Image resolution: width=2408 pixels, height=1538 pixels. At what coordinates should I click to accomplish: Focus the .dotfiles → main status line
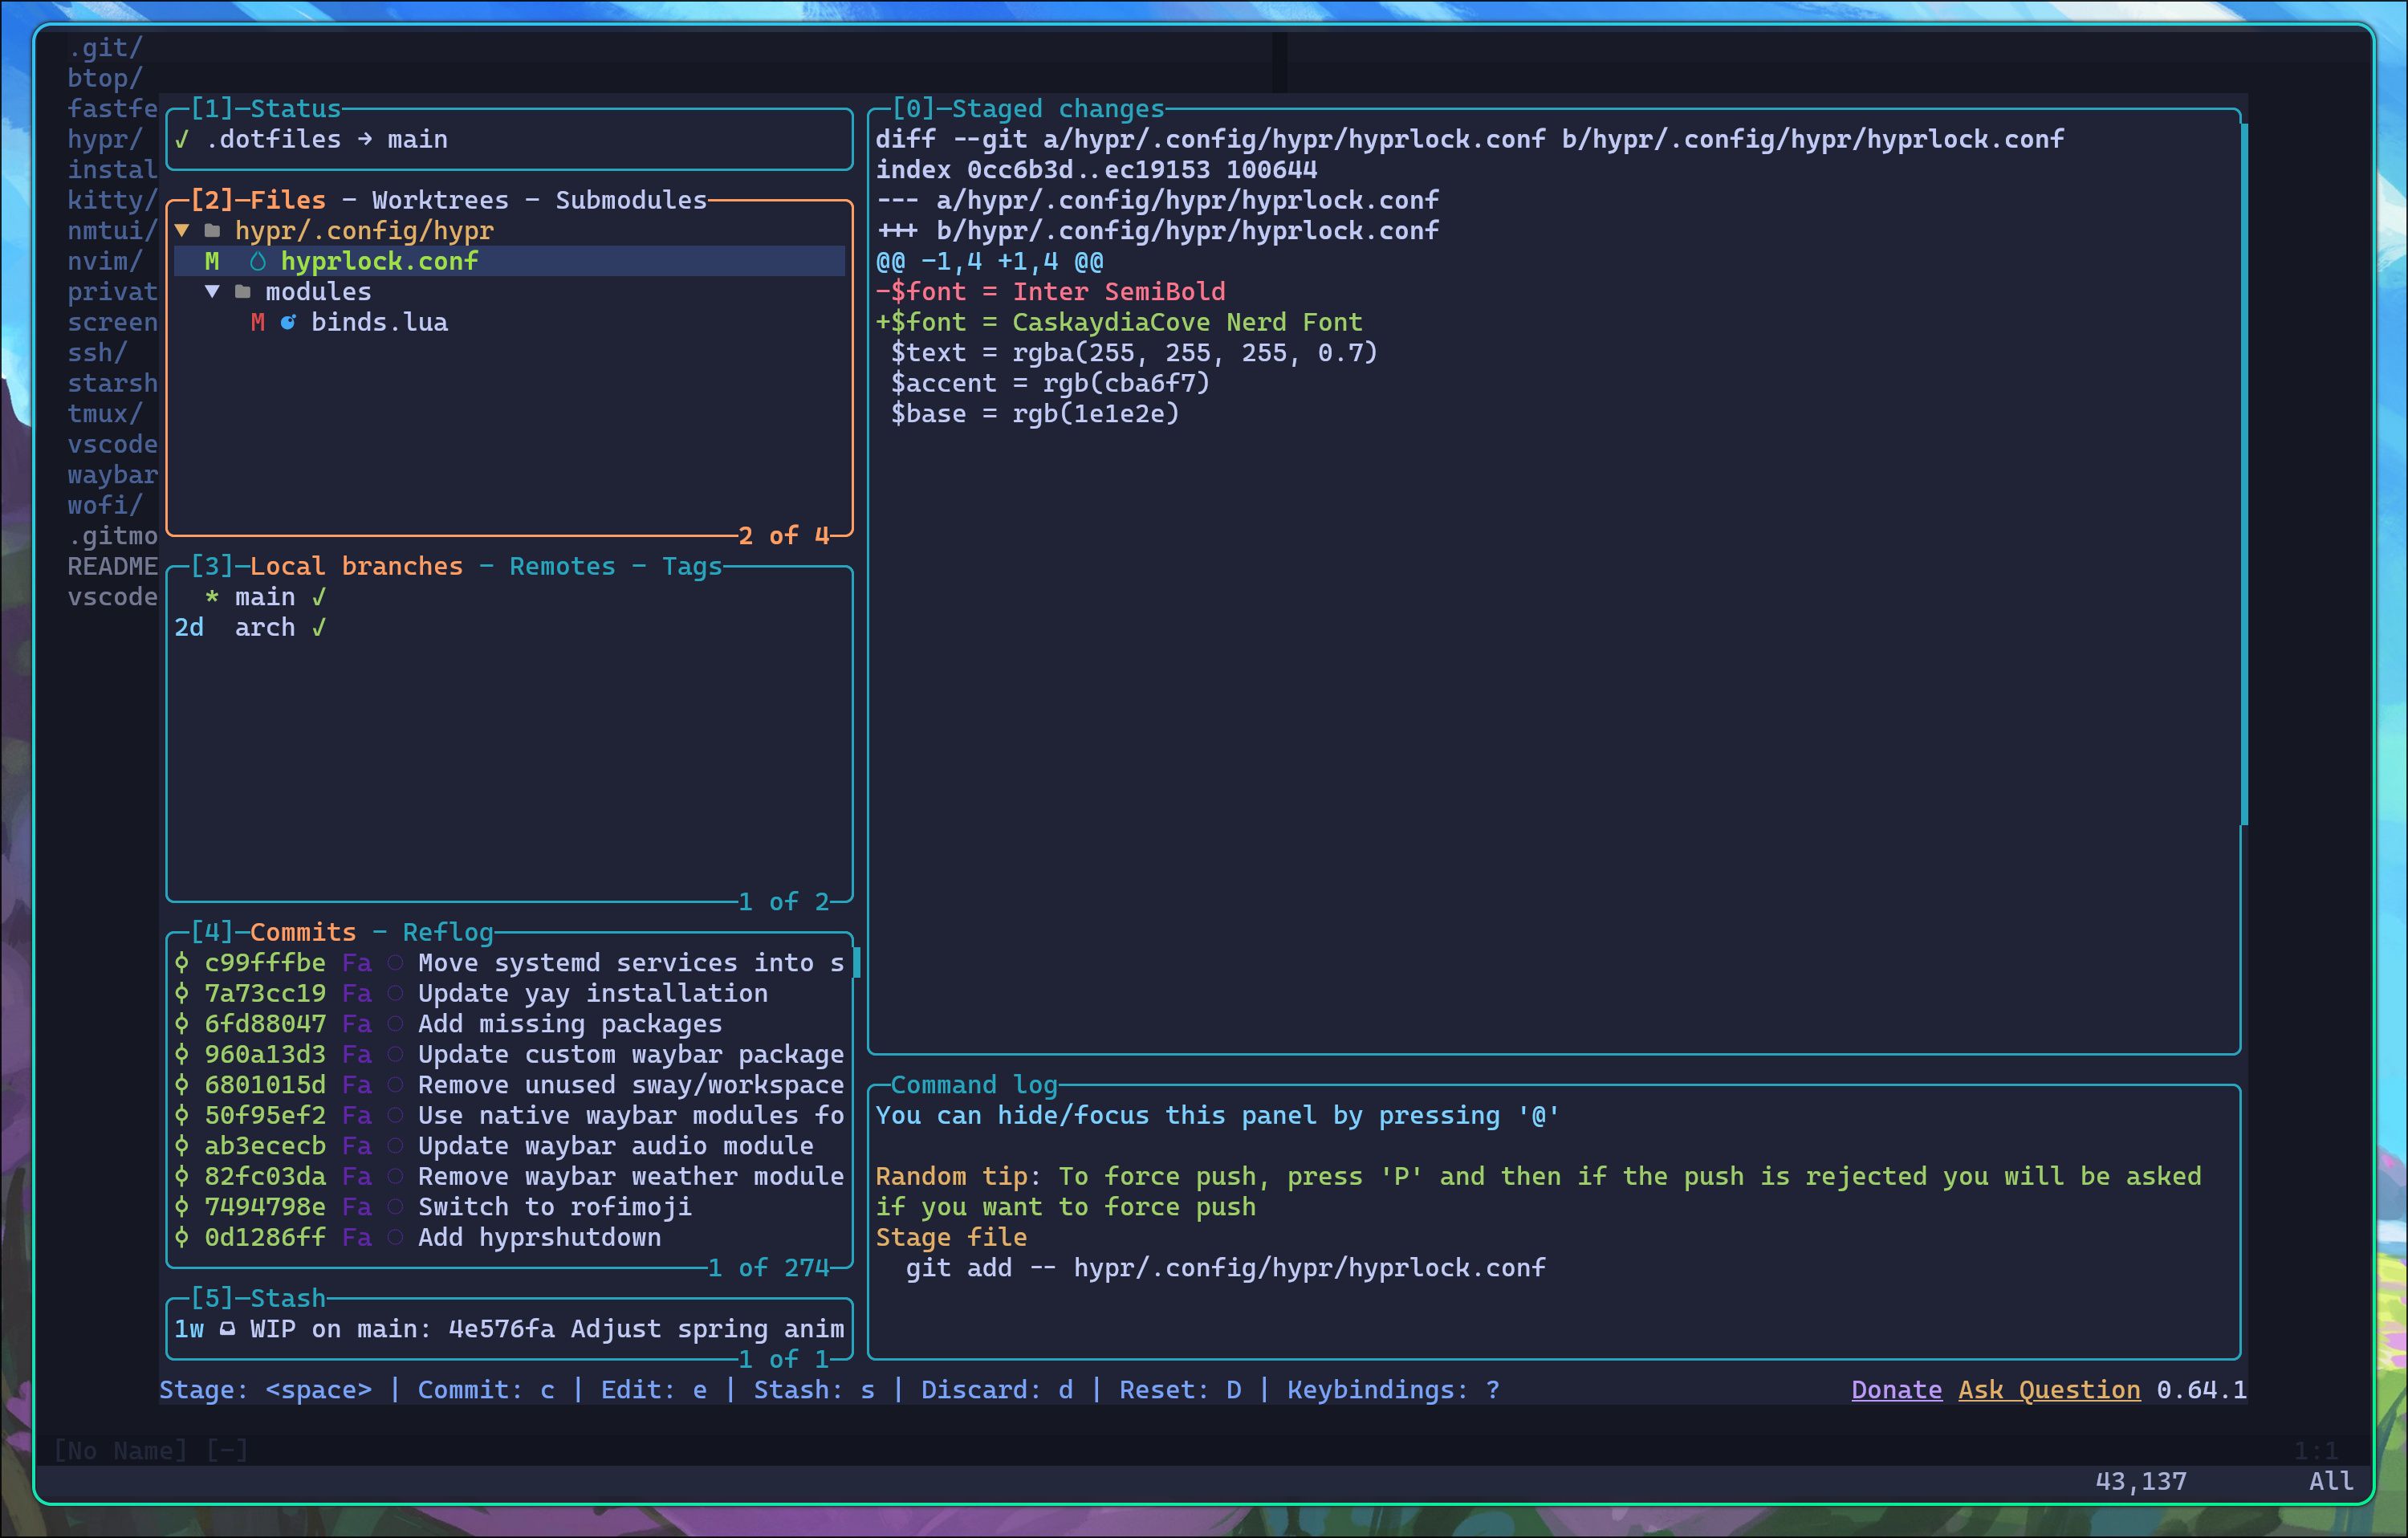click(x=326, y=140)
